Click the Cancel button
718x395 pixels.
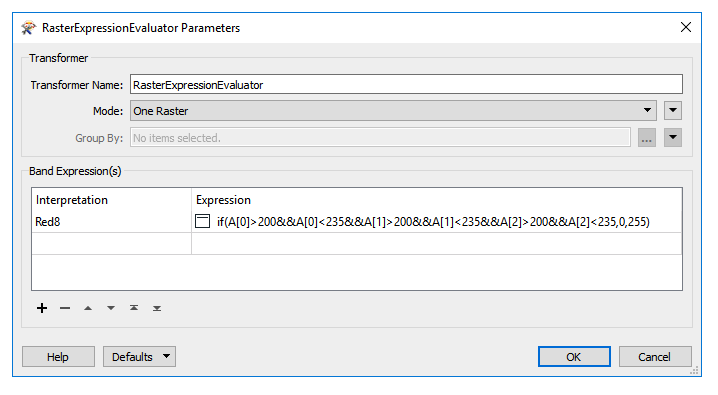[x=655, y=356]
